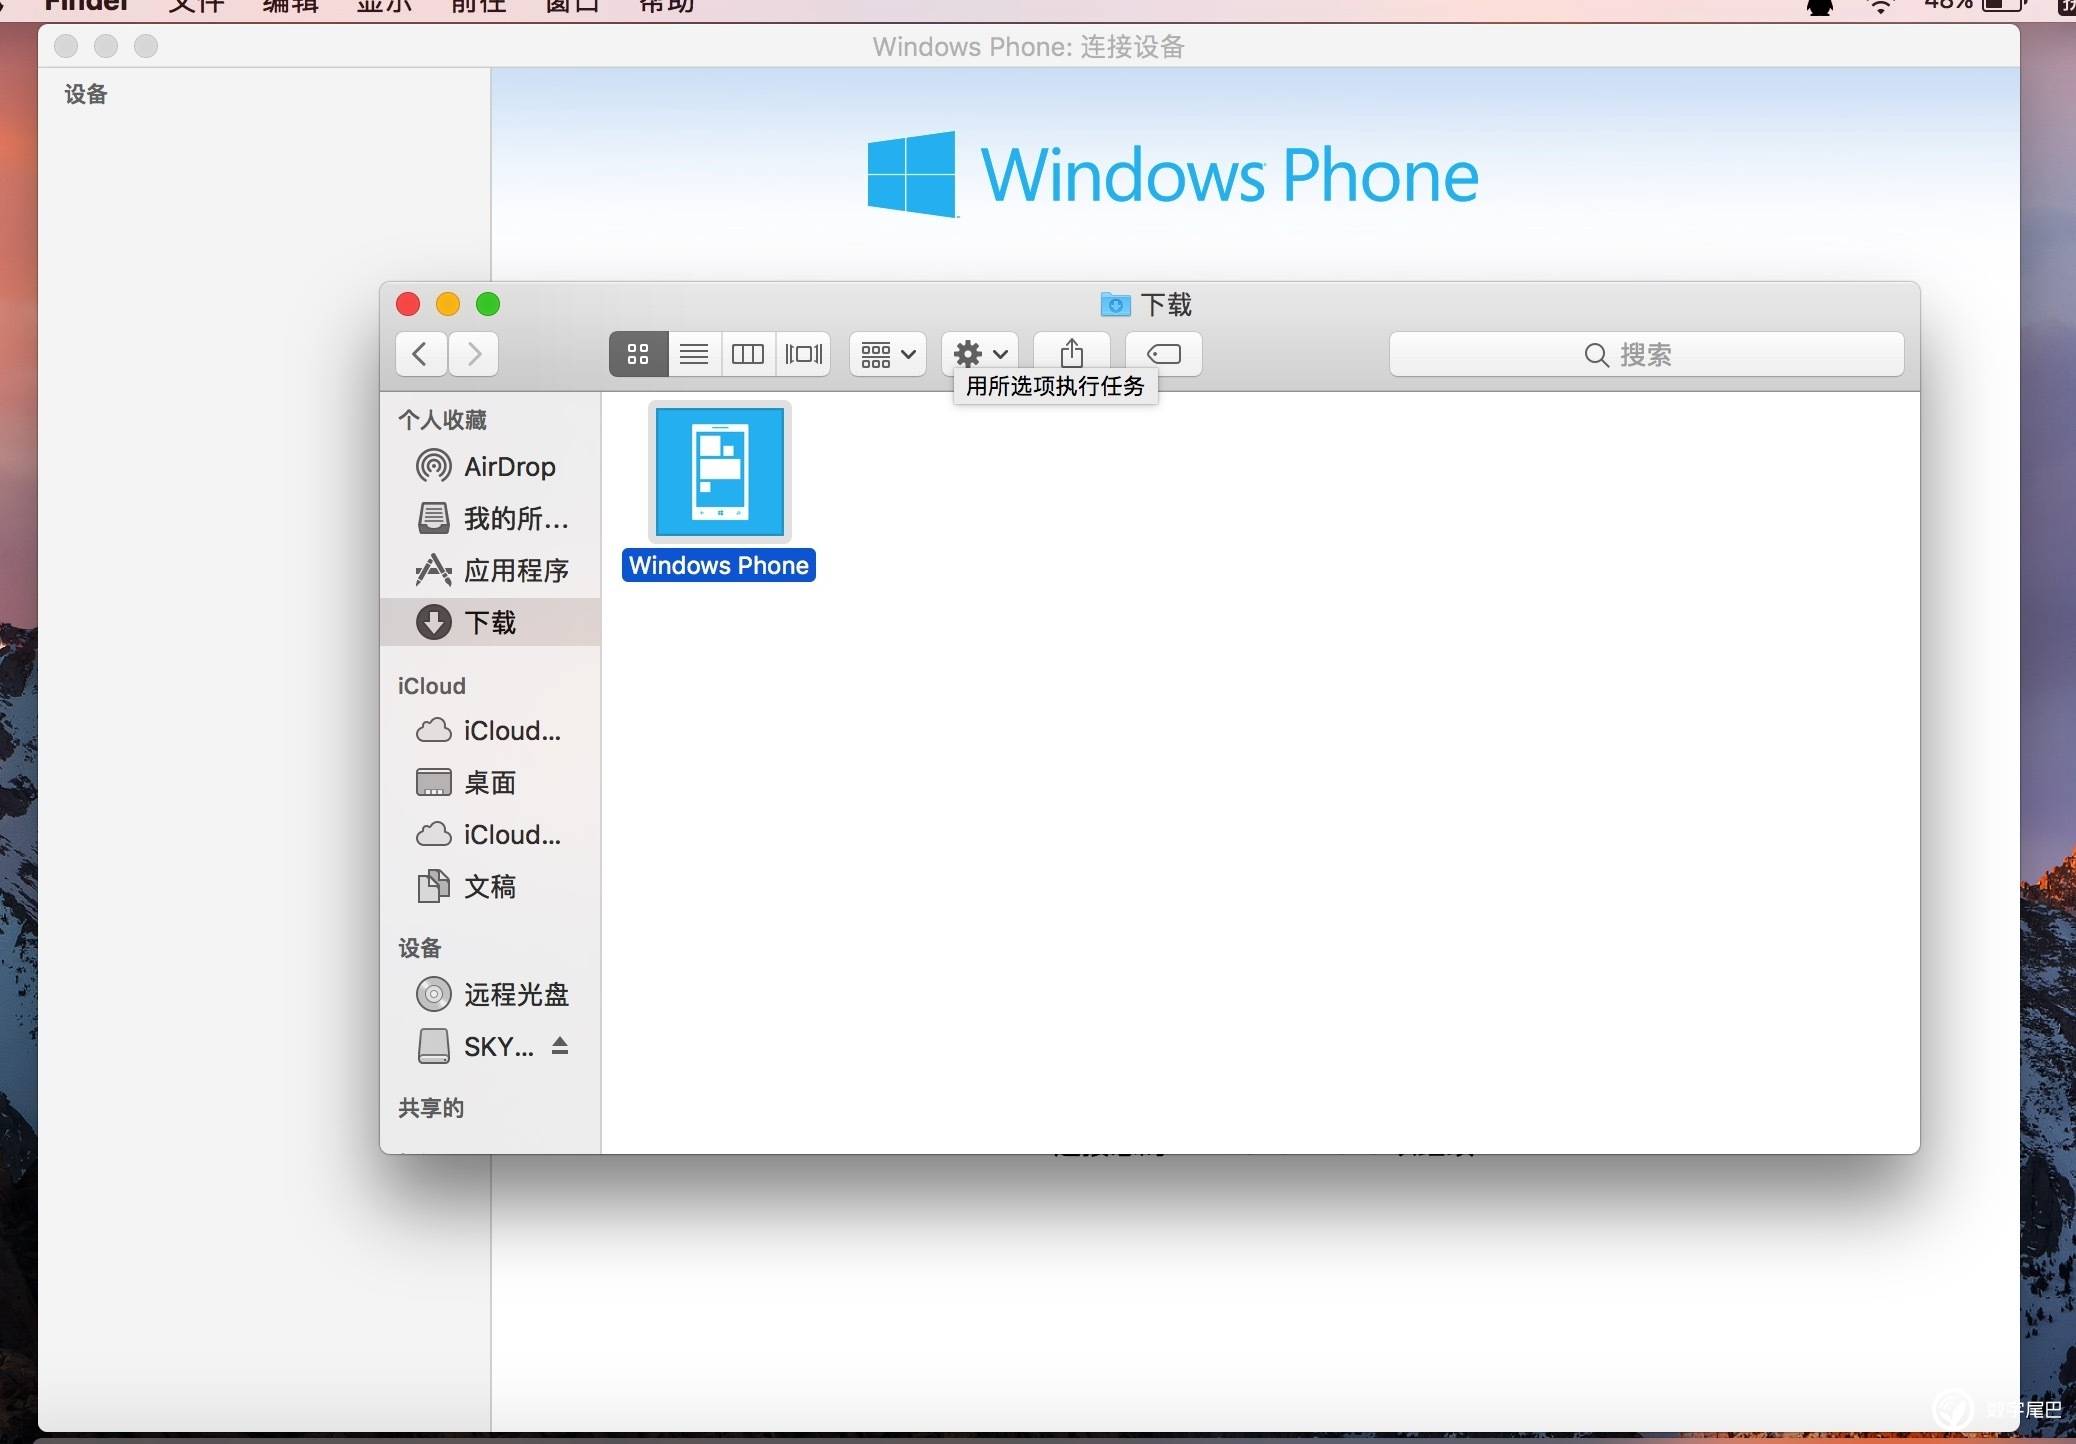Screen dimensions: 2076x1444
Task: Switch to icon view
Action: [x=638, y=354]
